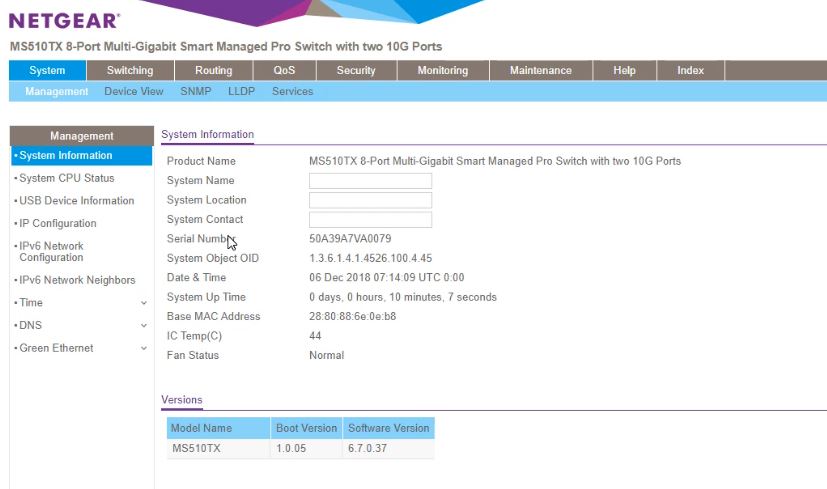The image size is (827, 489).
Task: Click the System Contact input field
Action: click(370, 220)
